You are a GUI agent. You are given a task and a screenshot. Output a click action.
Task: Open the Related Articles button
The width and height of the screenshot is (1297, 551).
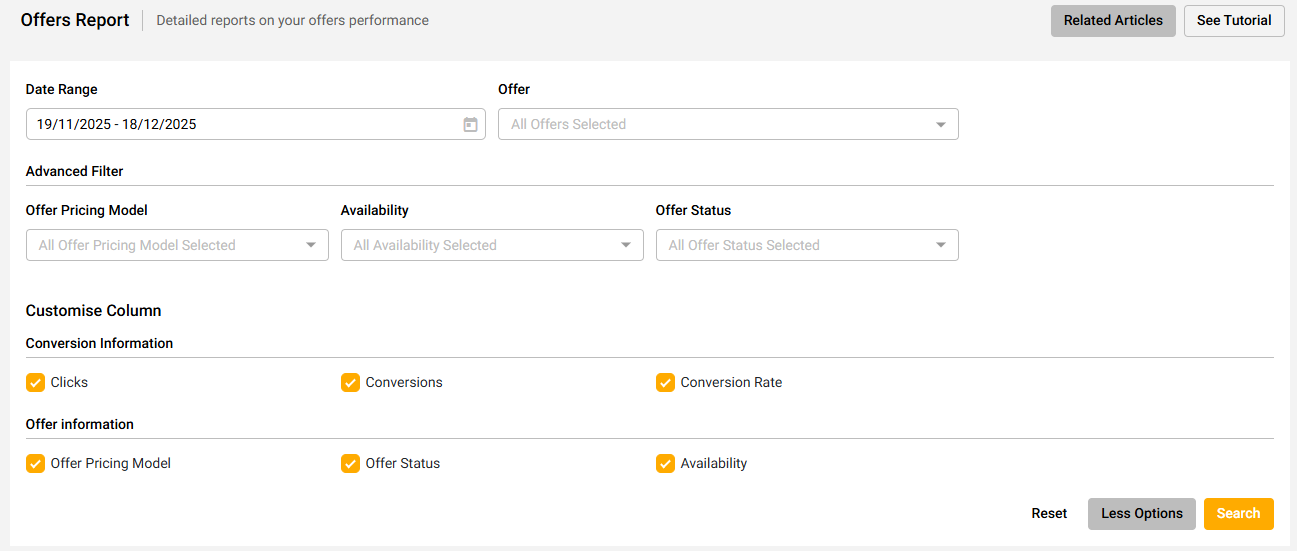pyautogui.click(x=1113, y=21)
